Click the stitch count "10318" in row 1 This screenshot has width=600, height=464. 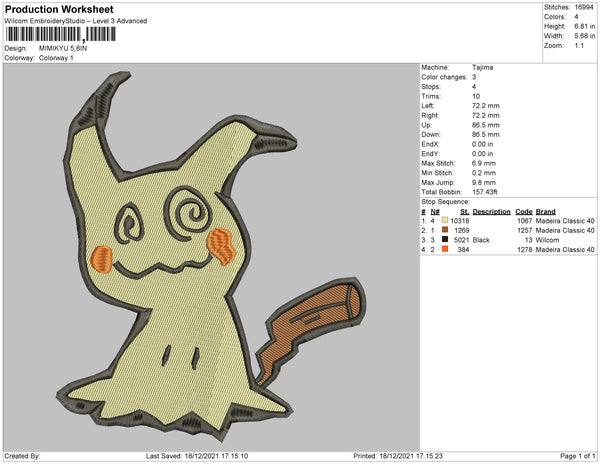(x=460, y=221)
